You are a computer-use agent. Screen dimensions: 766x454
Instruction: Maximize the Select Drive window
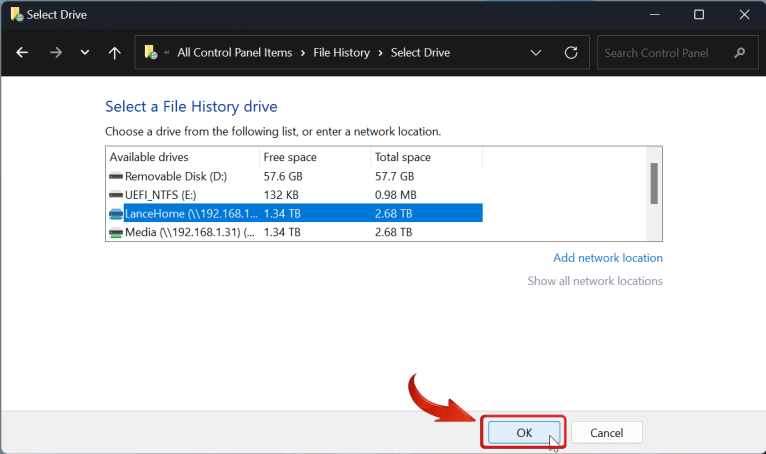point(699,15)
